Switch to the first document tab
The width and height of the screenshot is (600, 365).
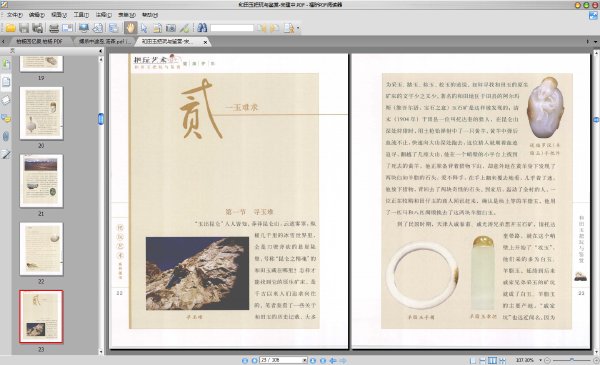(x=39, y=41)
